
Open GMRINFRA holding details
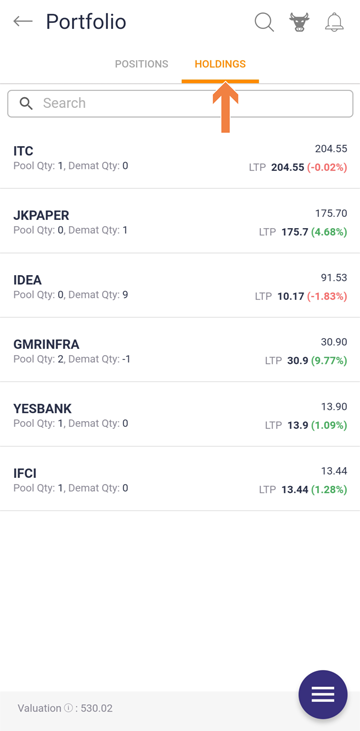pyautogui.click(x=180, y=350)
